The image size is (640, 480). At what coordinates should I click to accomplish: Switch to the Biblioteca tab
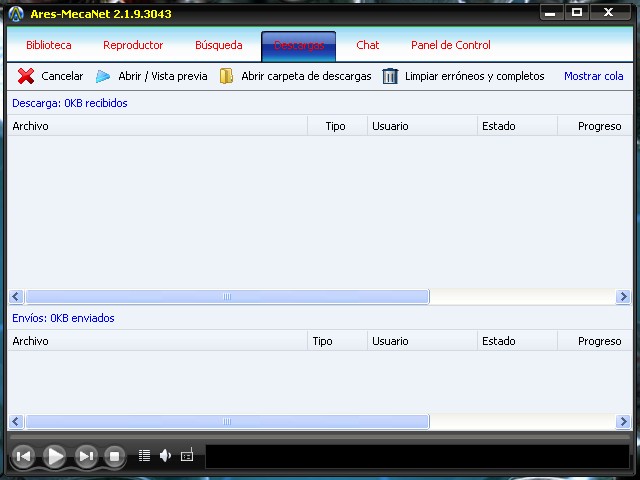(x=49, y=45)
